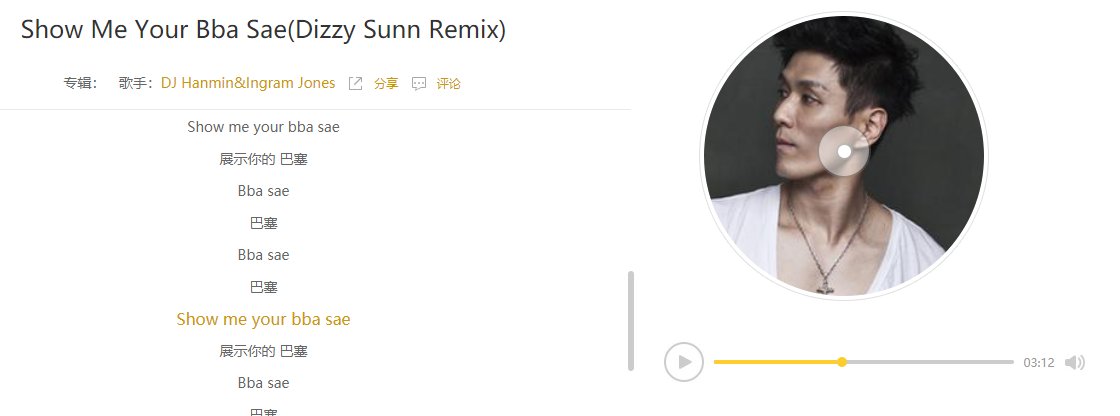Viewport: 1120px width, 416px height.
Task: Click the disc center icon on album art
Action: (844, 151)
